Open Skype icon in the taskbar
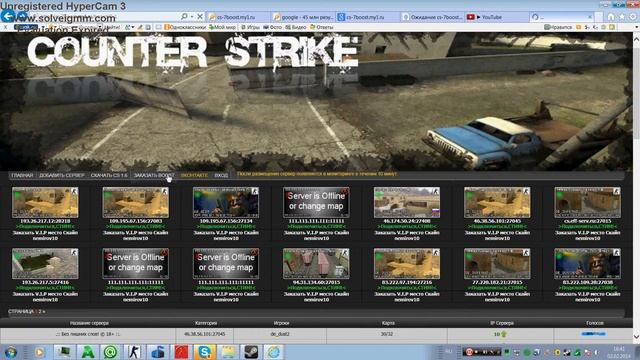Screen dimensions: 640x360 [x=204, y=352]
